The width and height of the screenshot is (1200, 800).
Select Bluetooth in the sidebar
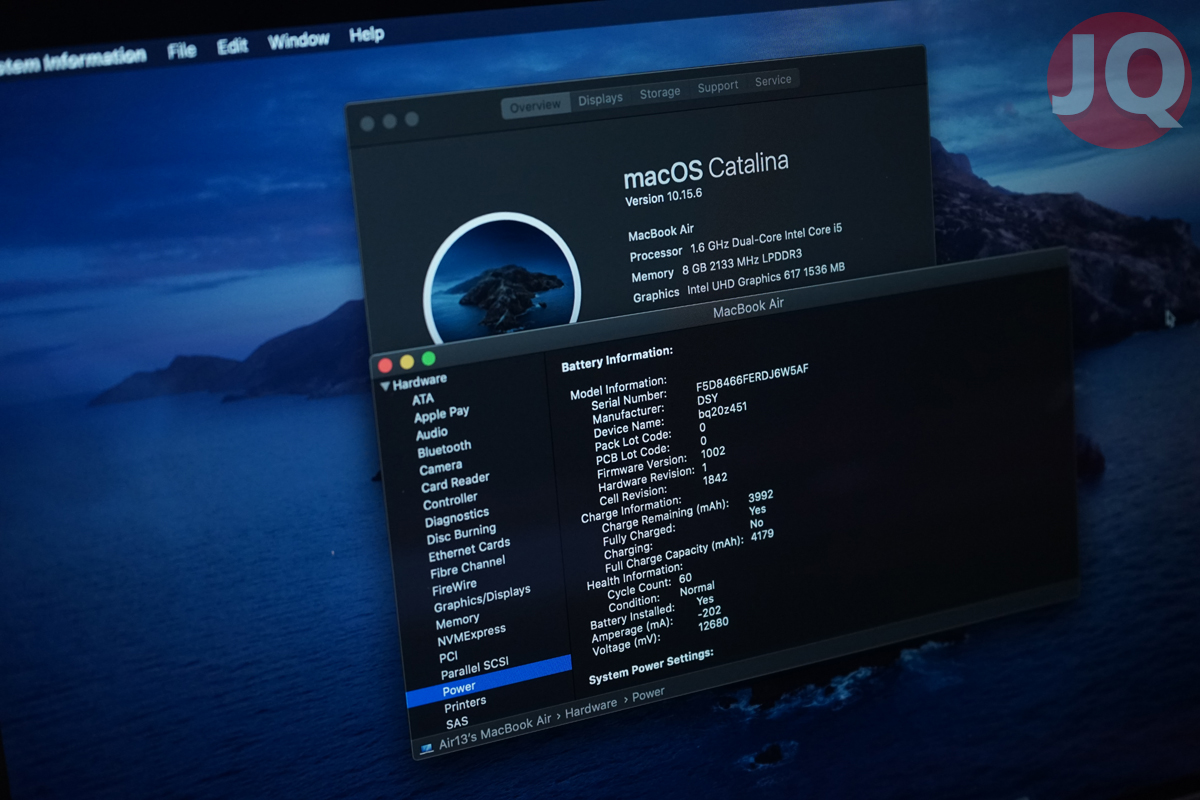(x=444, y=449)
